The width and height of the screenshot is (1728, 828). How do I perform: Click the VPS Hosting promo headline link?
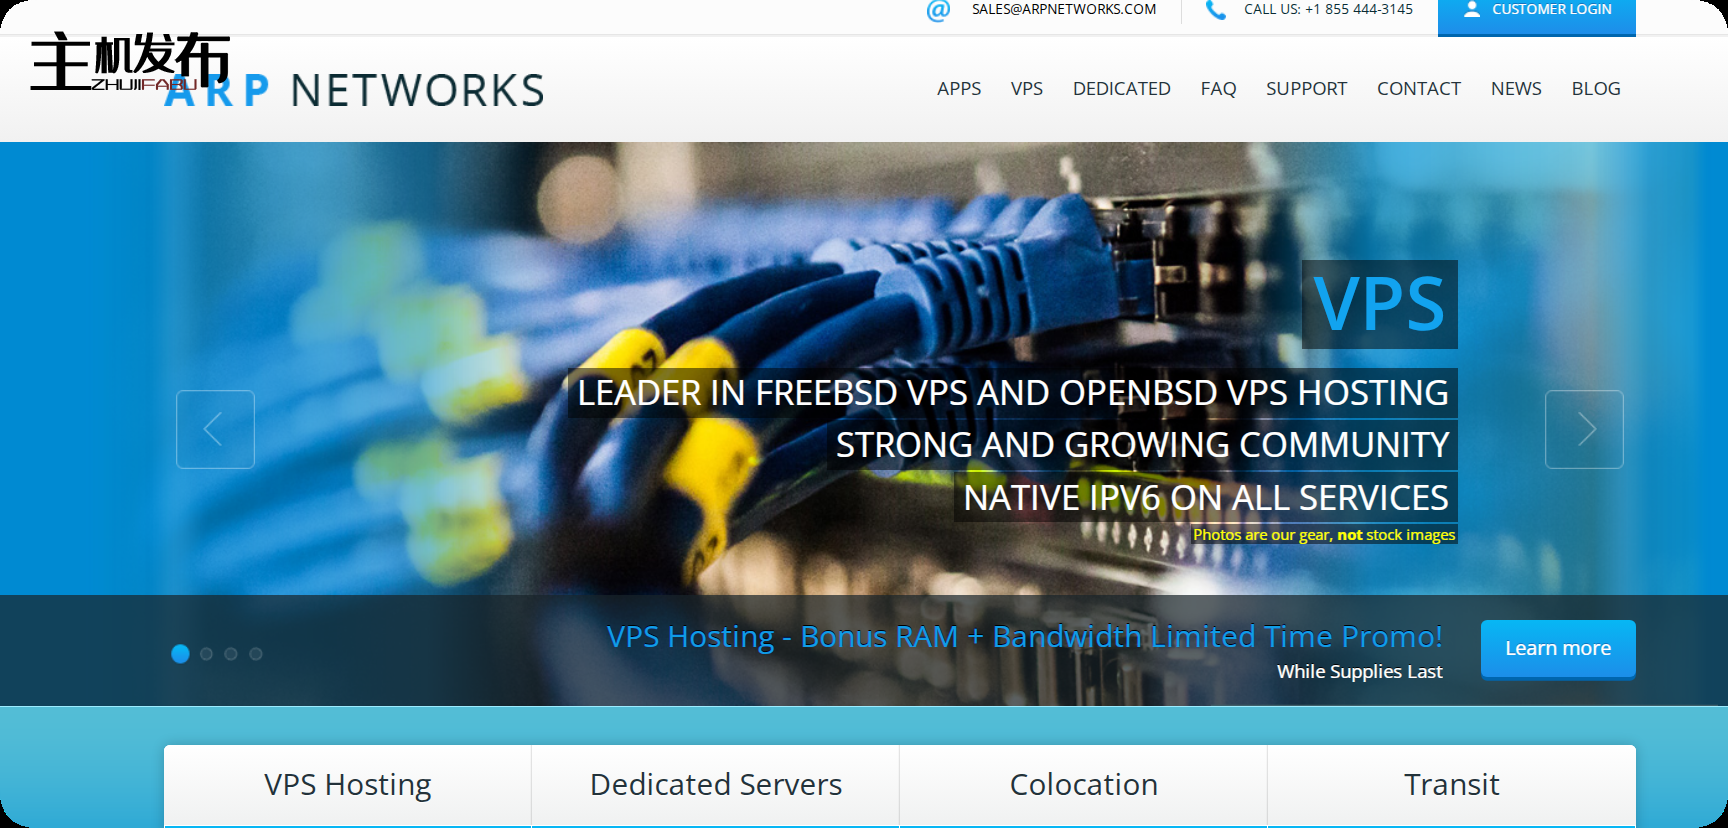tap(1024, 637)
